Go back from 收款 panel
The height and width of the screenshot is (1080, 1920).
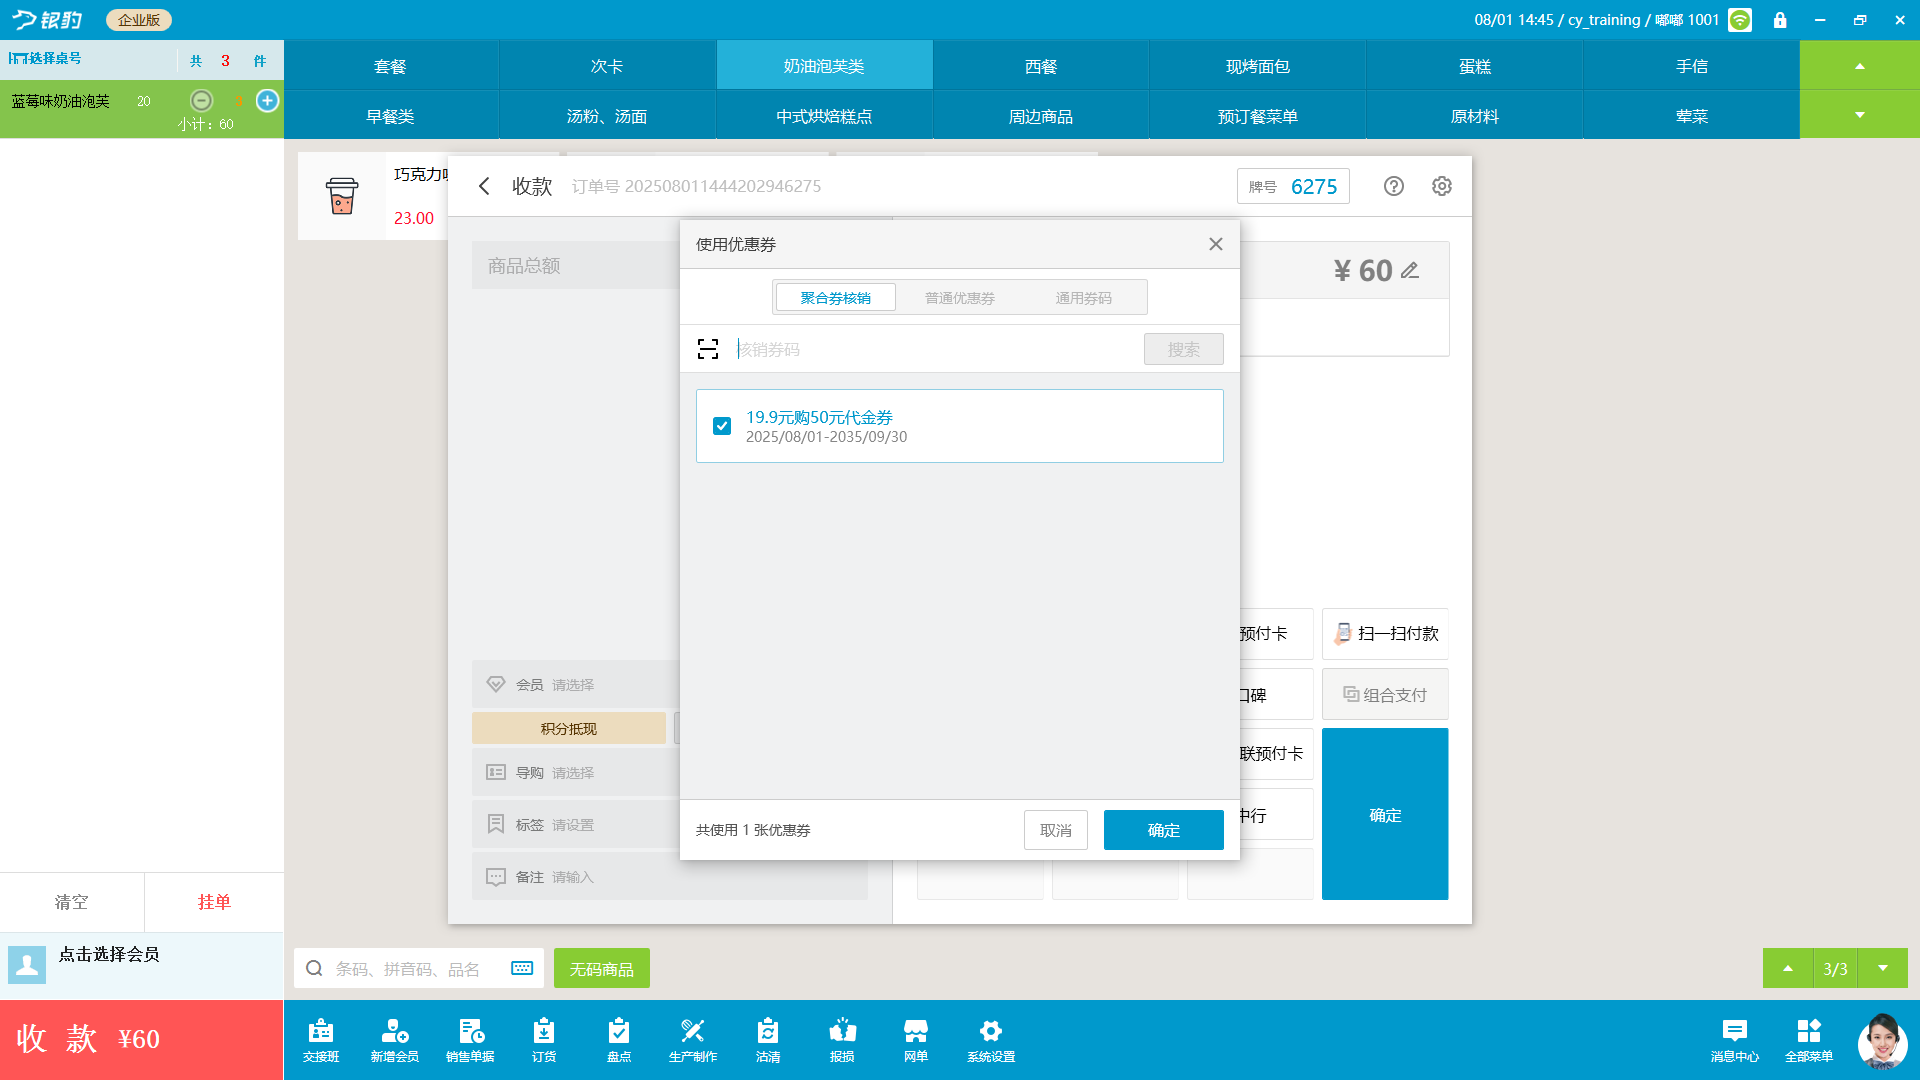484,186
